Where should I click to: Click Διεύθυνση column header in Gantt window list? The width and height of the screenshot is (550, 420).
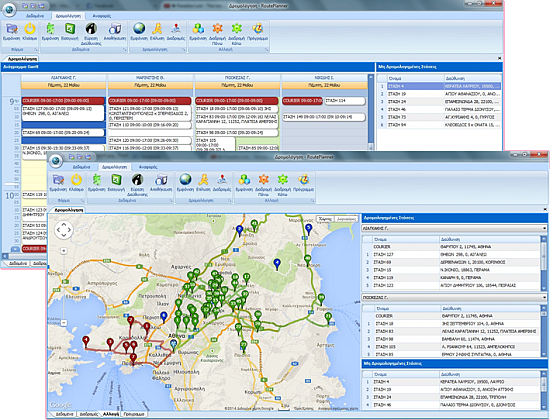click(472, 78)
